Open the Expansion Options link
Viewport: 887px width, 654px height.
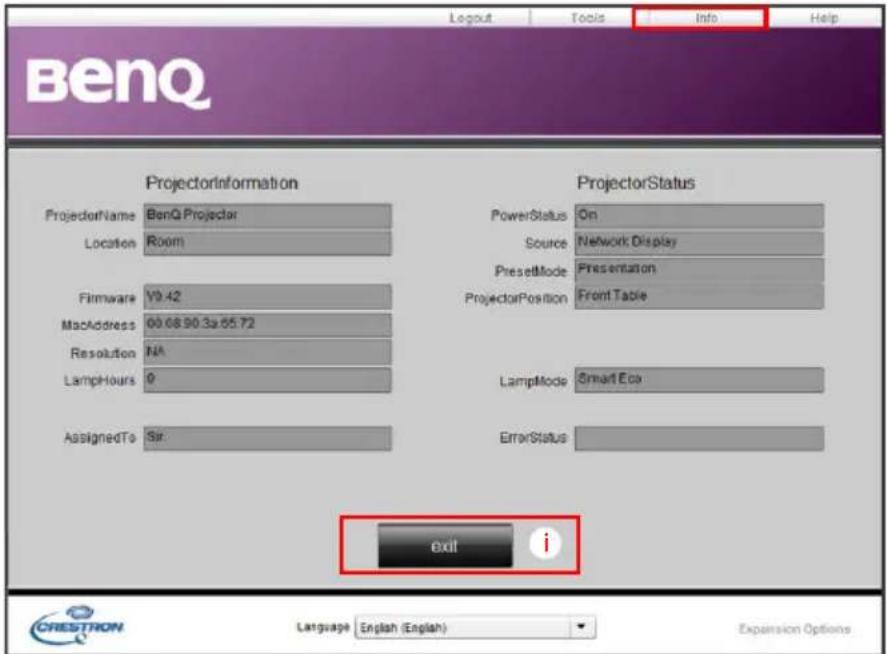click(794, 629)
